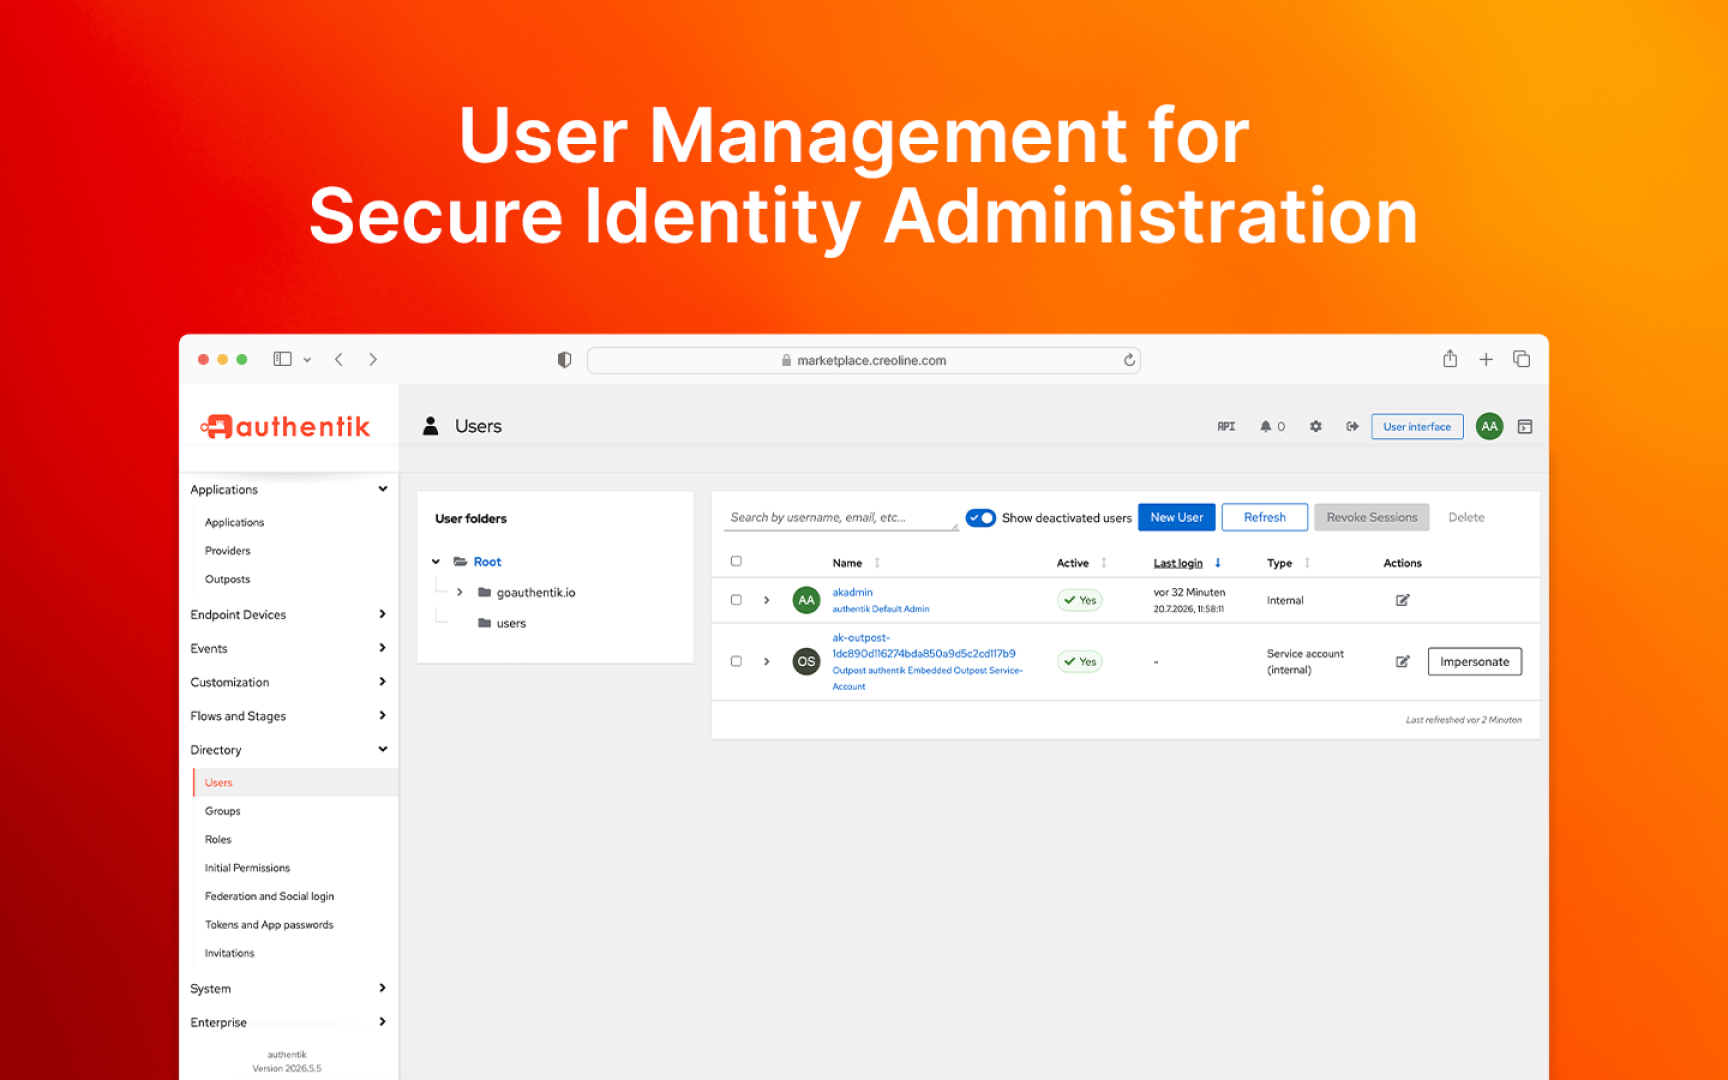Go back in the browser
The height and width of the screenshot is (1080, 1728).
coord(339,359)
